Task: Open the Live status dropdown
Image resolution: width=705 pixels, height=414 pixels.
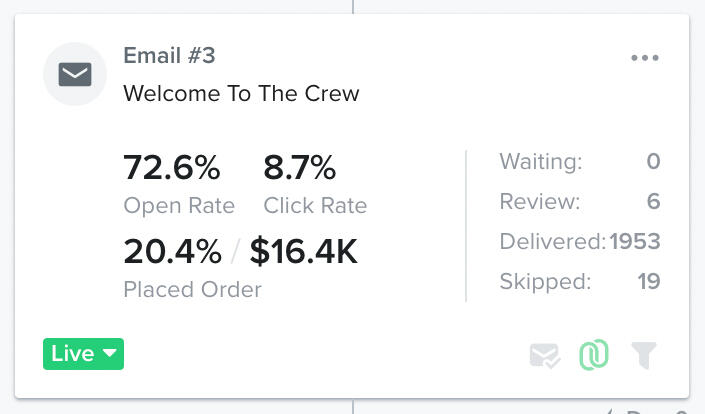Action: (x=83, y=354)
